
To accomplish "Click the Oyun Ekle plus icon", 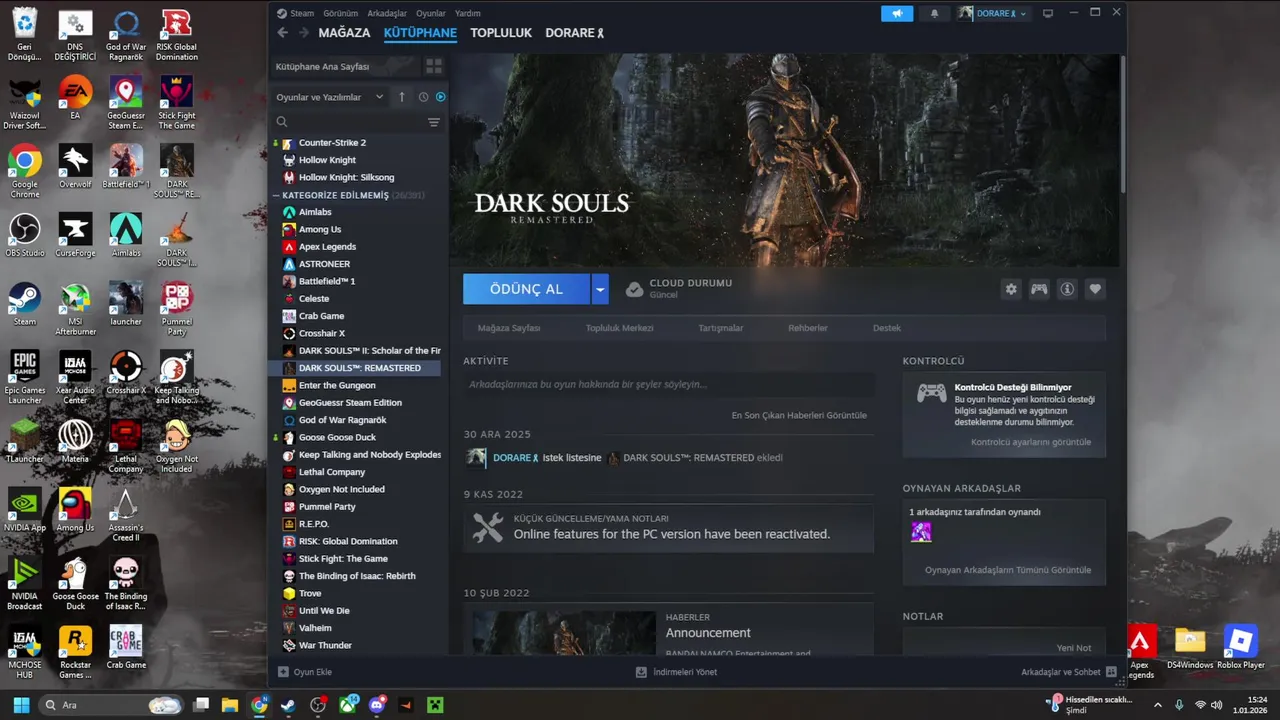I will 283,672.
